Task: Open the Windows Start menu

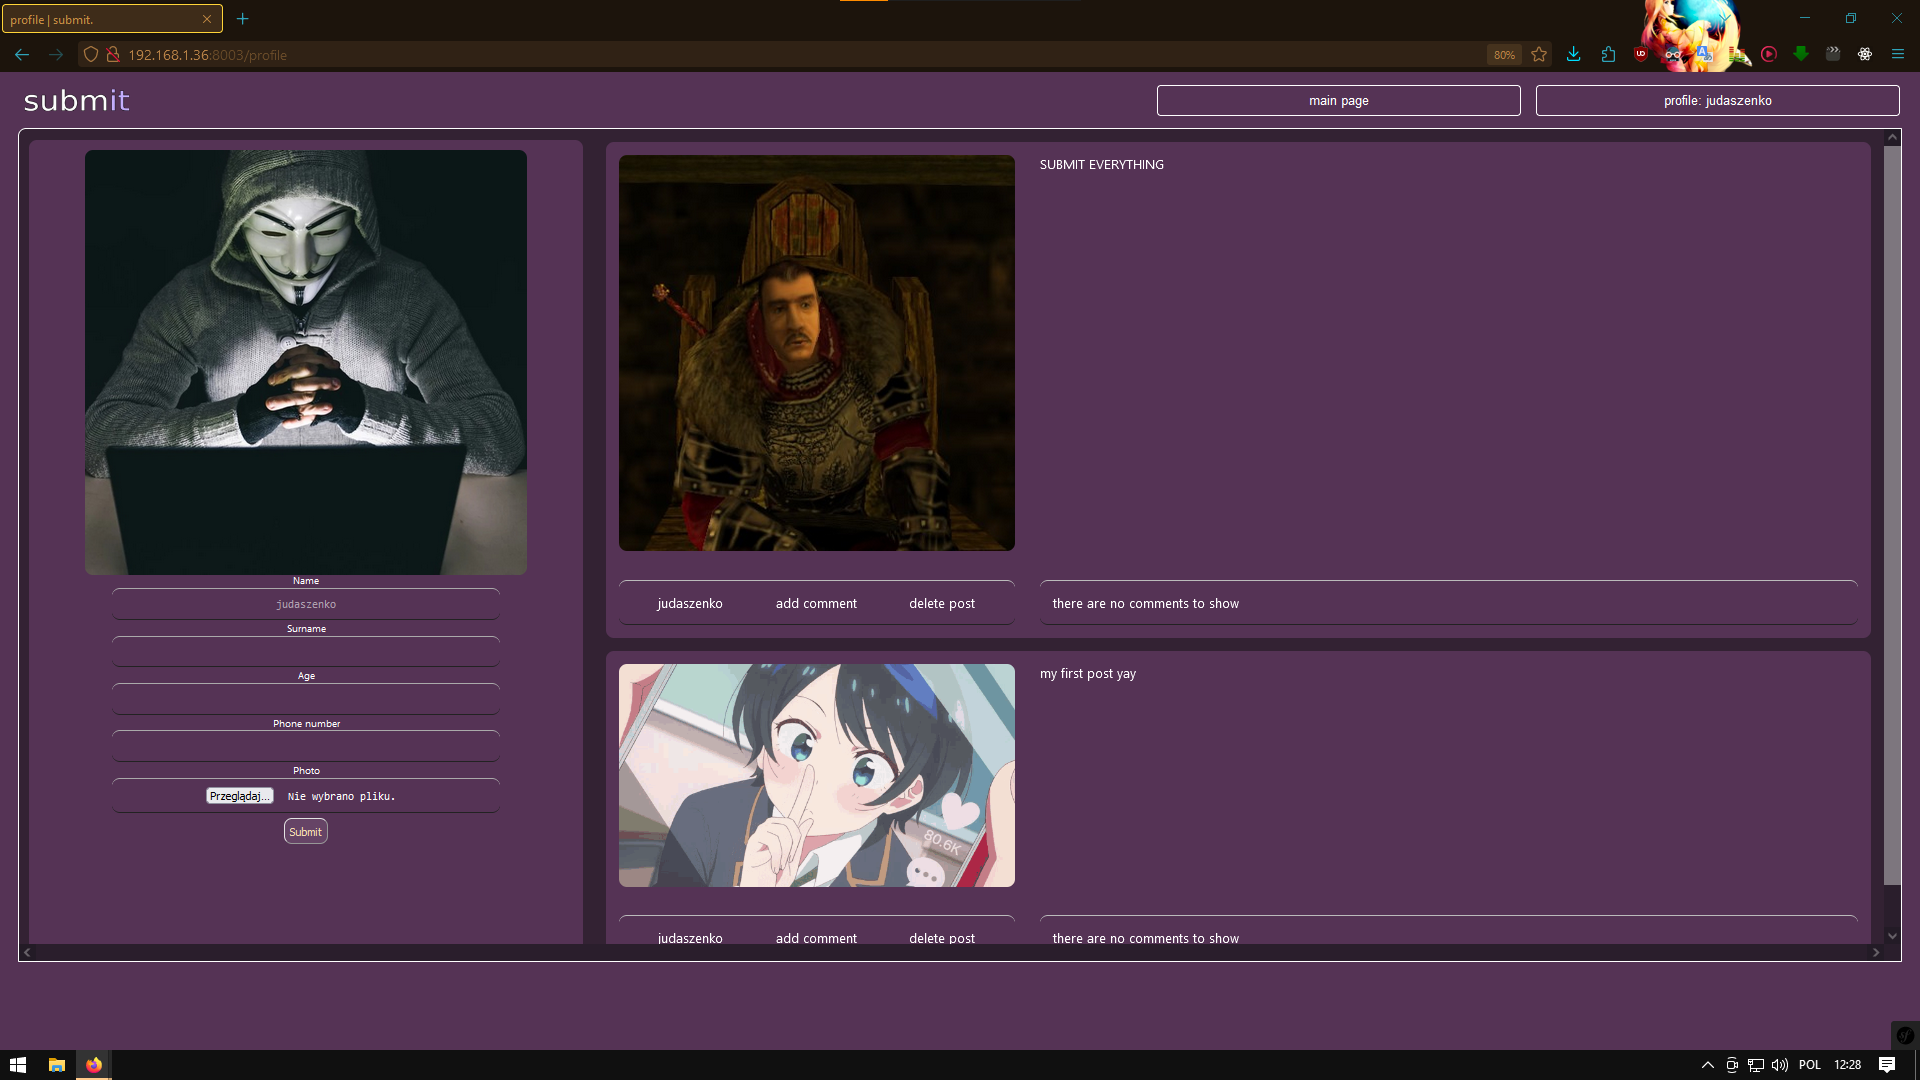Action: click(x=18, y=1065)
